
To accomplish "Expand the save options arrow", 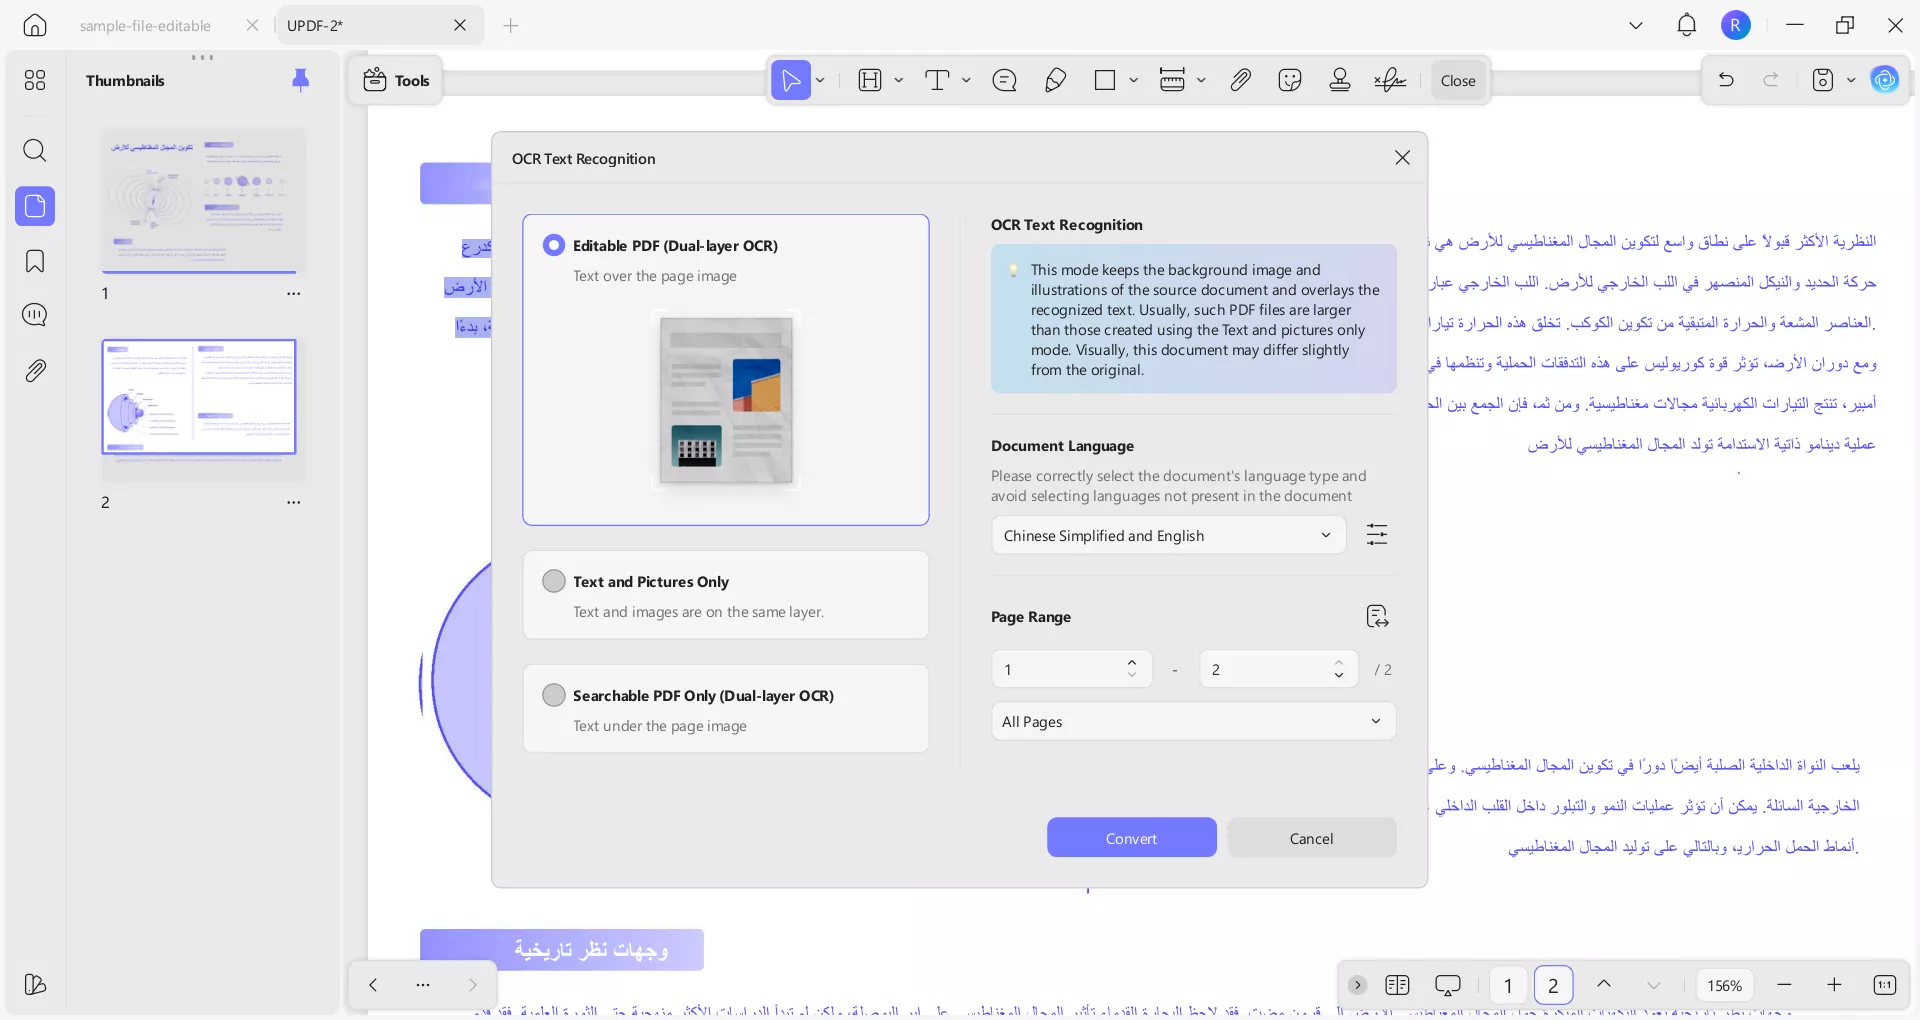I will point(1851,80).
